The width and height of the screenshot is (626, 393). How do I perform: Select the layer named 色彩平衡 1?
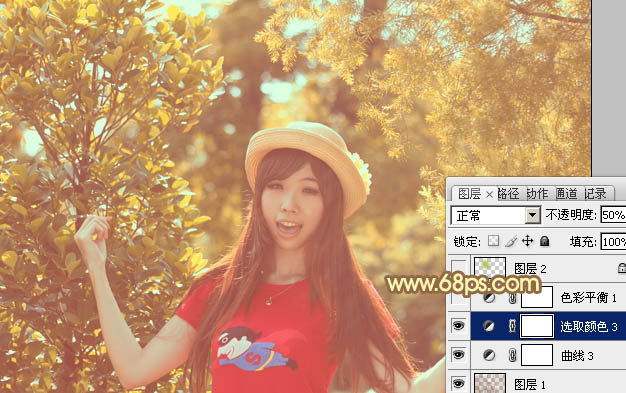pos(588,298)
